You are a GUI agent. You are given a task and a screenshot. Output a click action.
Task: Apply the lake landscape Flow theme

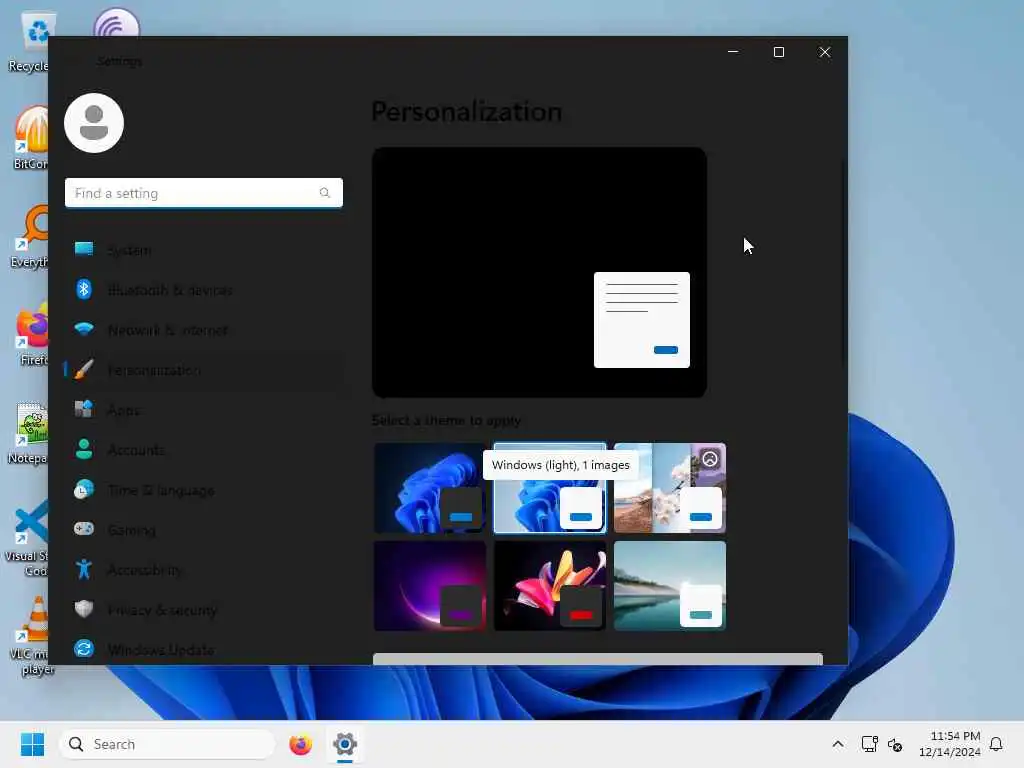click(x=669, y=586)
